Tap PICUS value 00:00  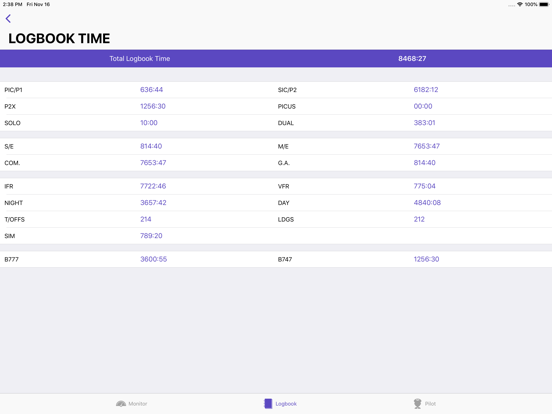[423, 106]
